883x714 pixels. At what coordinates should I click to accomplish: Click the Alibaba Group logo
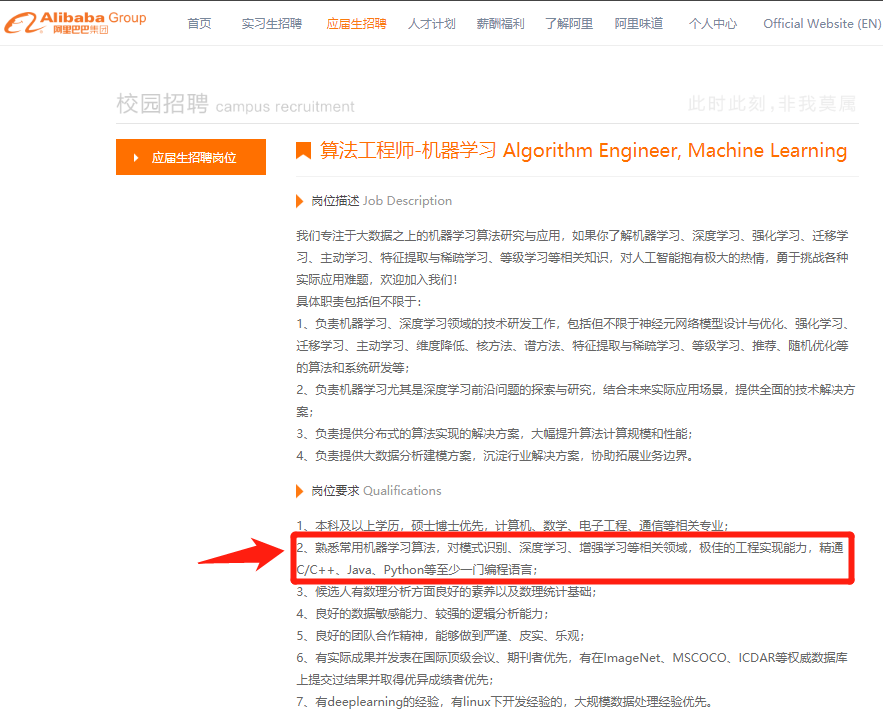coord(75,23)
